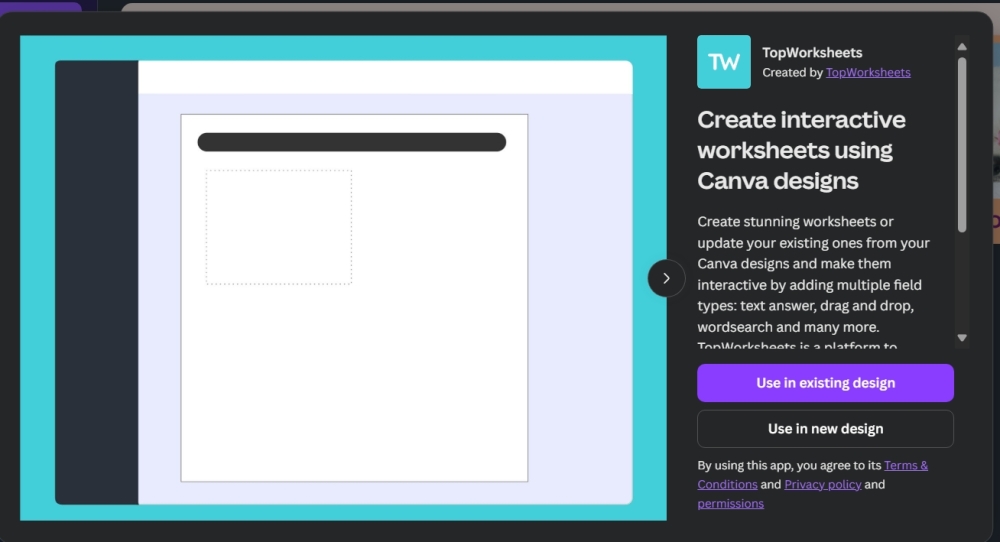Screen dimensions: 1000x542
Task: Click the dark title bar in worksheet preview
Action: (351, 142)
